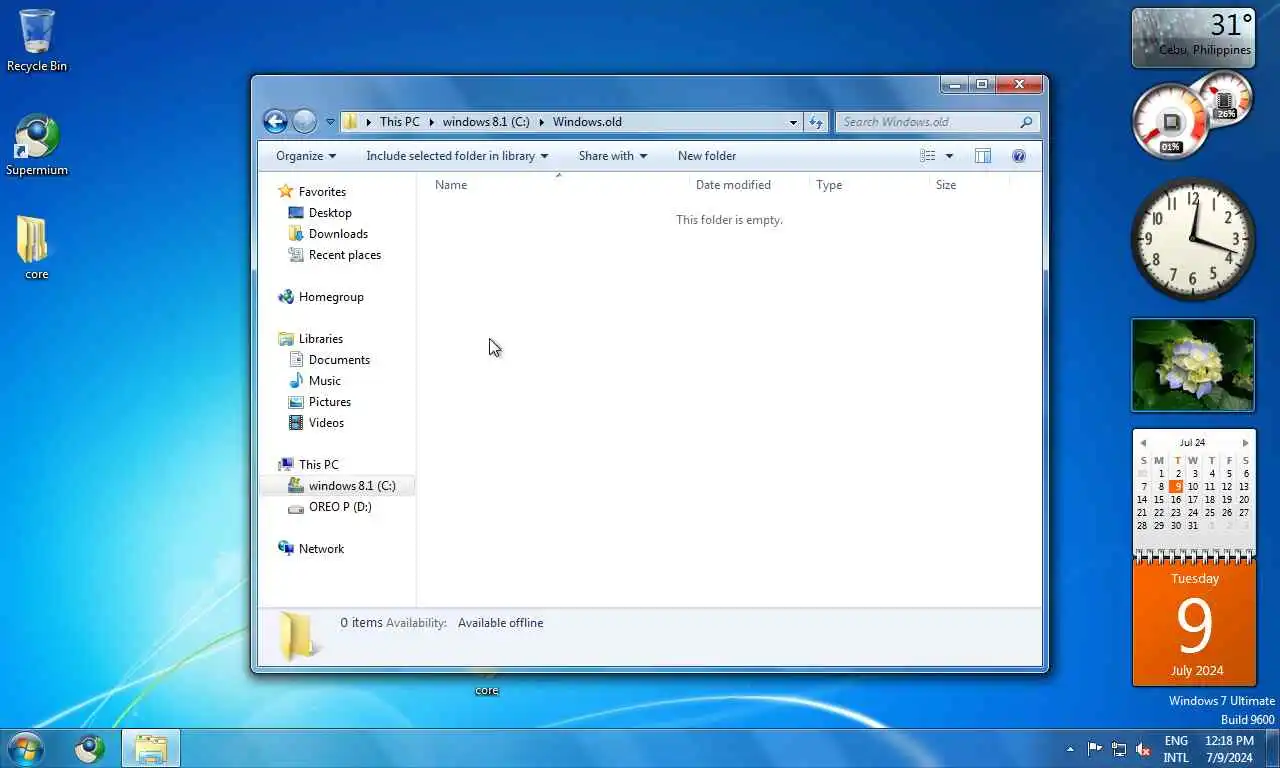The height and width of the screenshot is (768, 1280).
Task: Go to previous month in calendar gadget
Action: click(1143, 443)
